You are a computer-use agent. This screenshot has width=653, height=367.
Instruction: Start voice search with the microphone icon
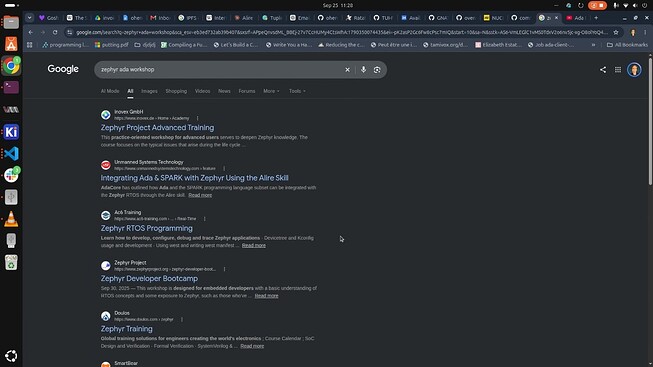[x=363, y=70]
